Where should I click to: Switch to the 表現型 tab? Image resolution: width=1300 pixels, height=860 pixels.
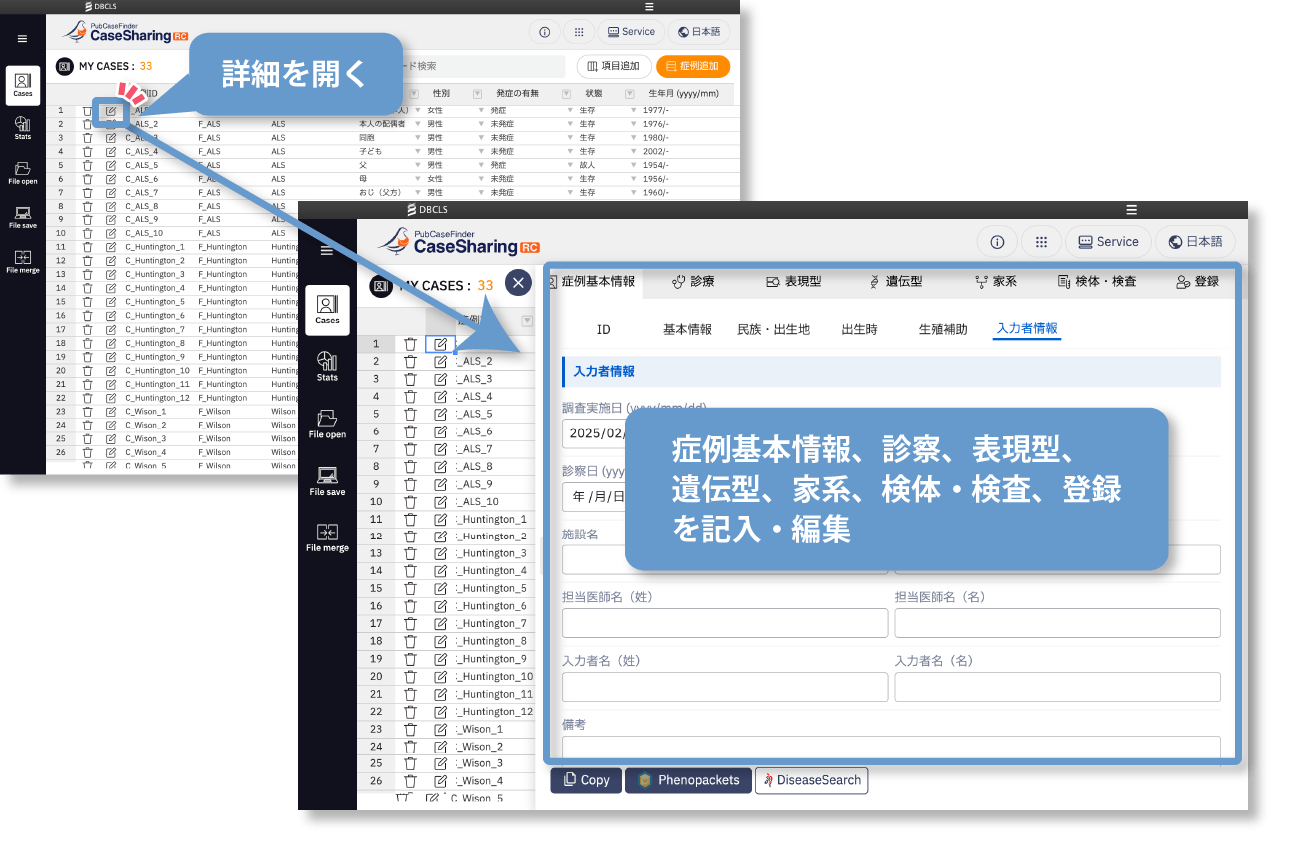[x=793, y=282]
